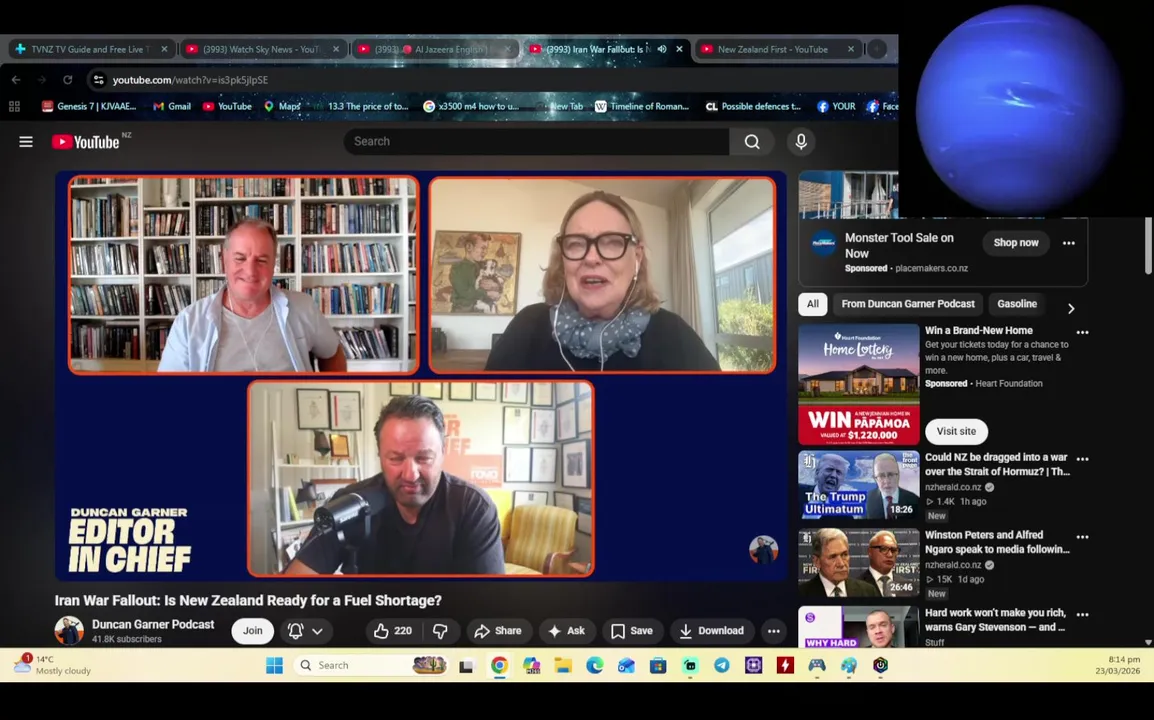Open Task View in the taskbar

click(466, 666)
